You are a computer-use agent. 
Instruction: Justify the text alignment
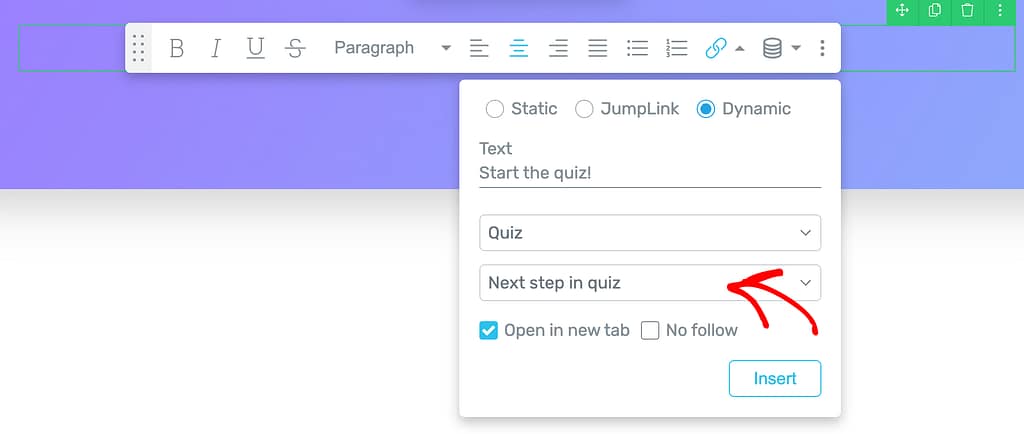pos(597,48)
